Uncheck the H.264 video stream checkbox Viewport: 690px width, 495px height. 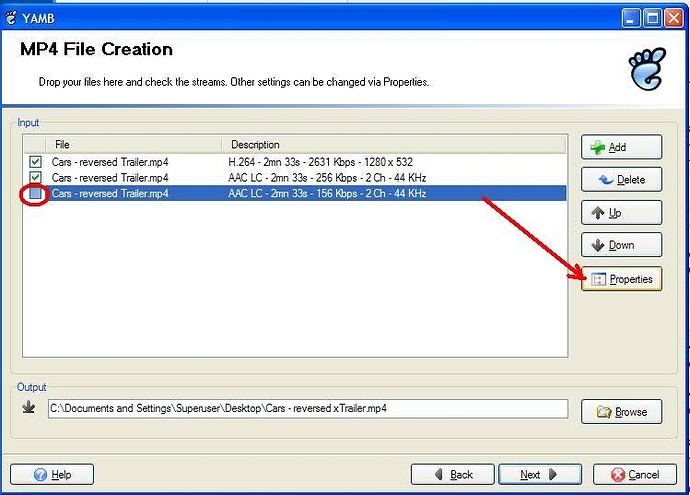(35, 162)
